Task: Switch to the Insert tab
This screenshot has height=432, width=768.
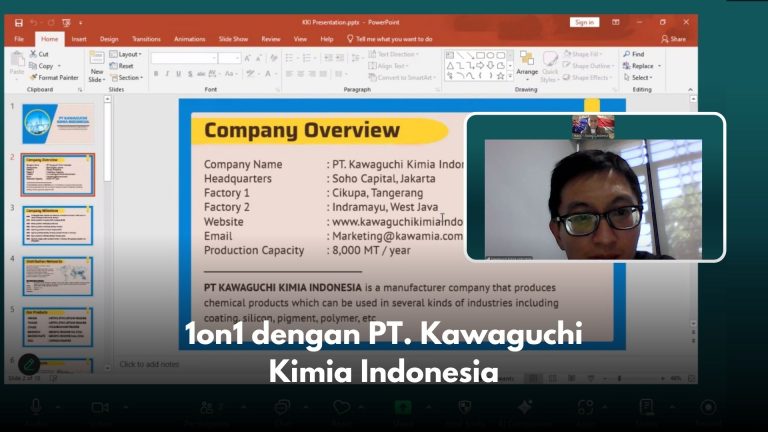Action: (79, 39)
